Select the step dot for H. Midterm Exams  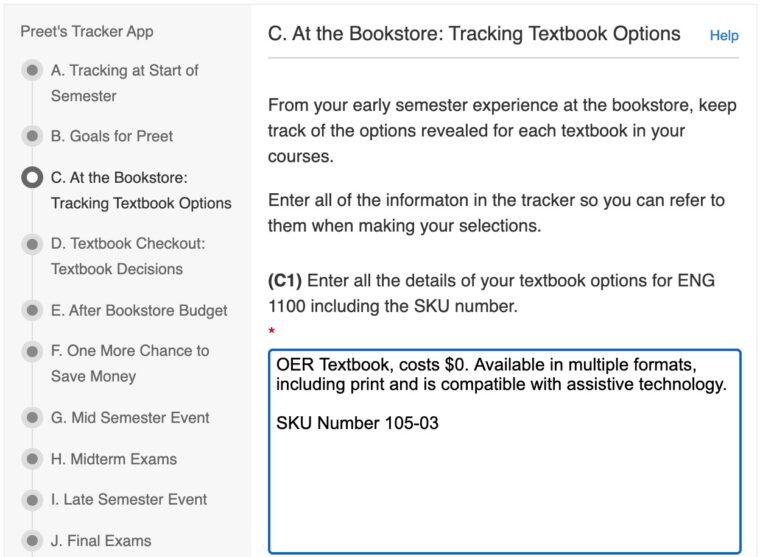33,459
